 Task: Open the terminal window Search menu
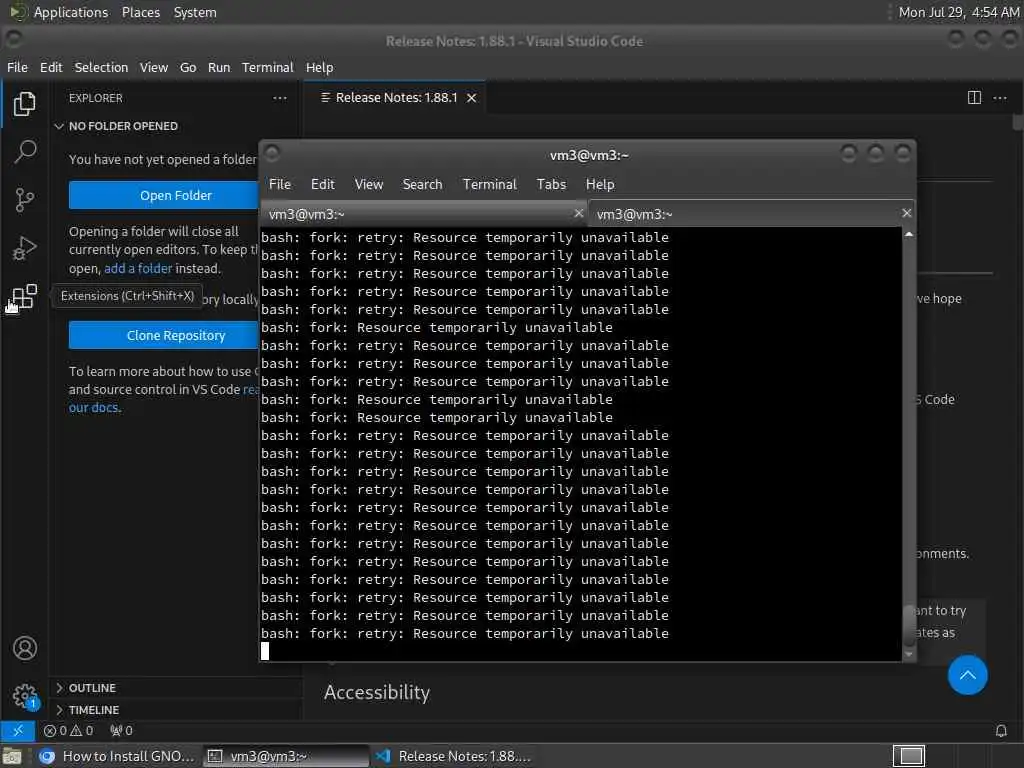point(423,184)
